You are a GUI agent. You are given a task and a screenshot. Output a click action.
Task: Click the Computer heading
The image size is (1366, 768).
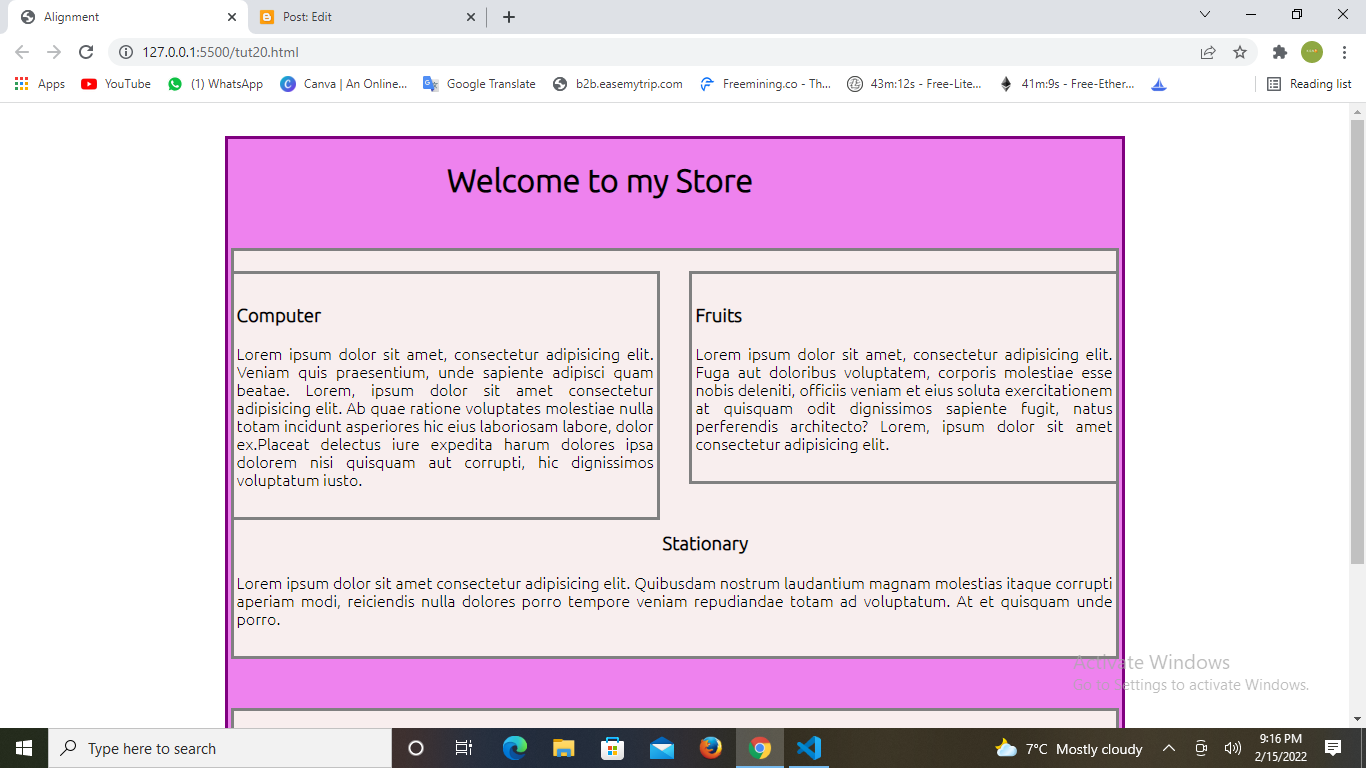(x=279, y=316)
